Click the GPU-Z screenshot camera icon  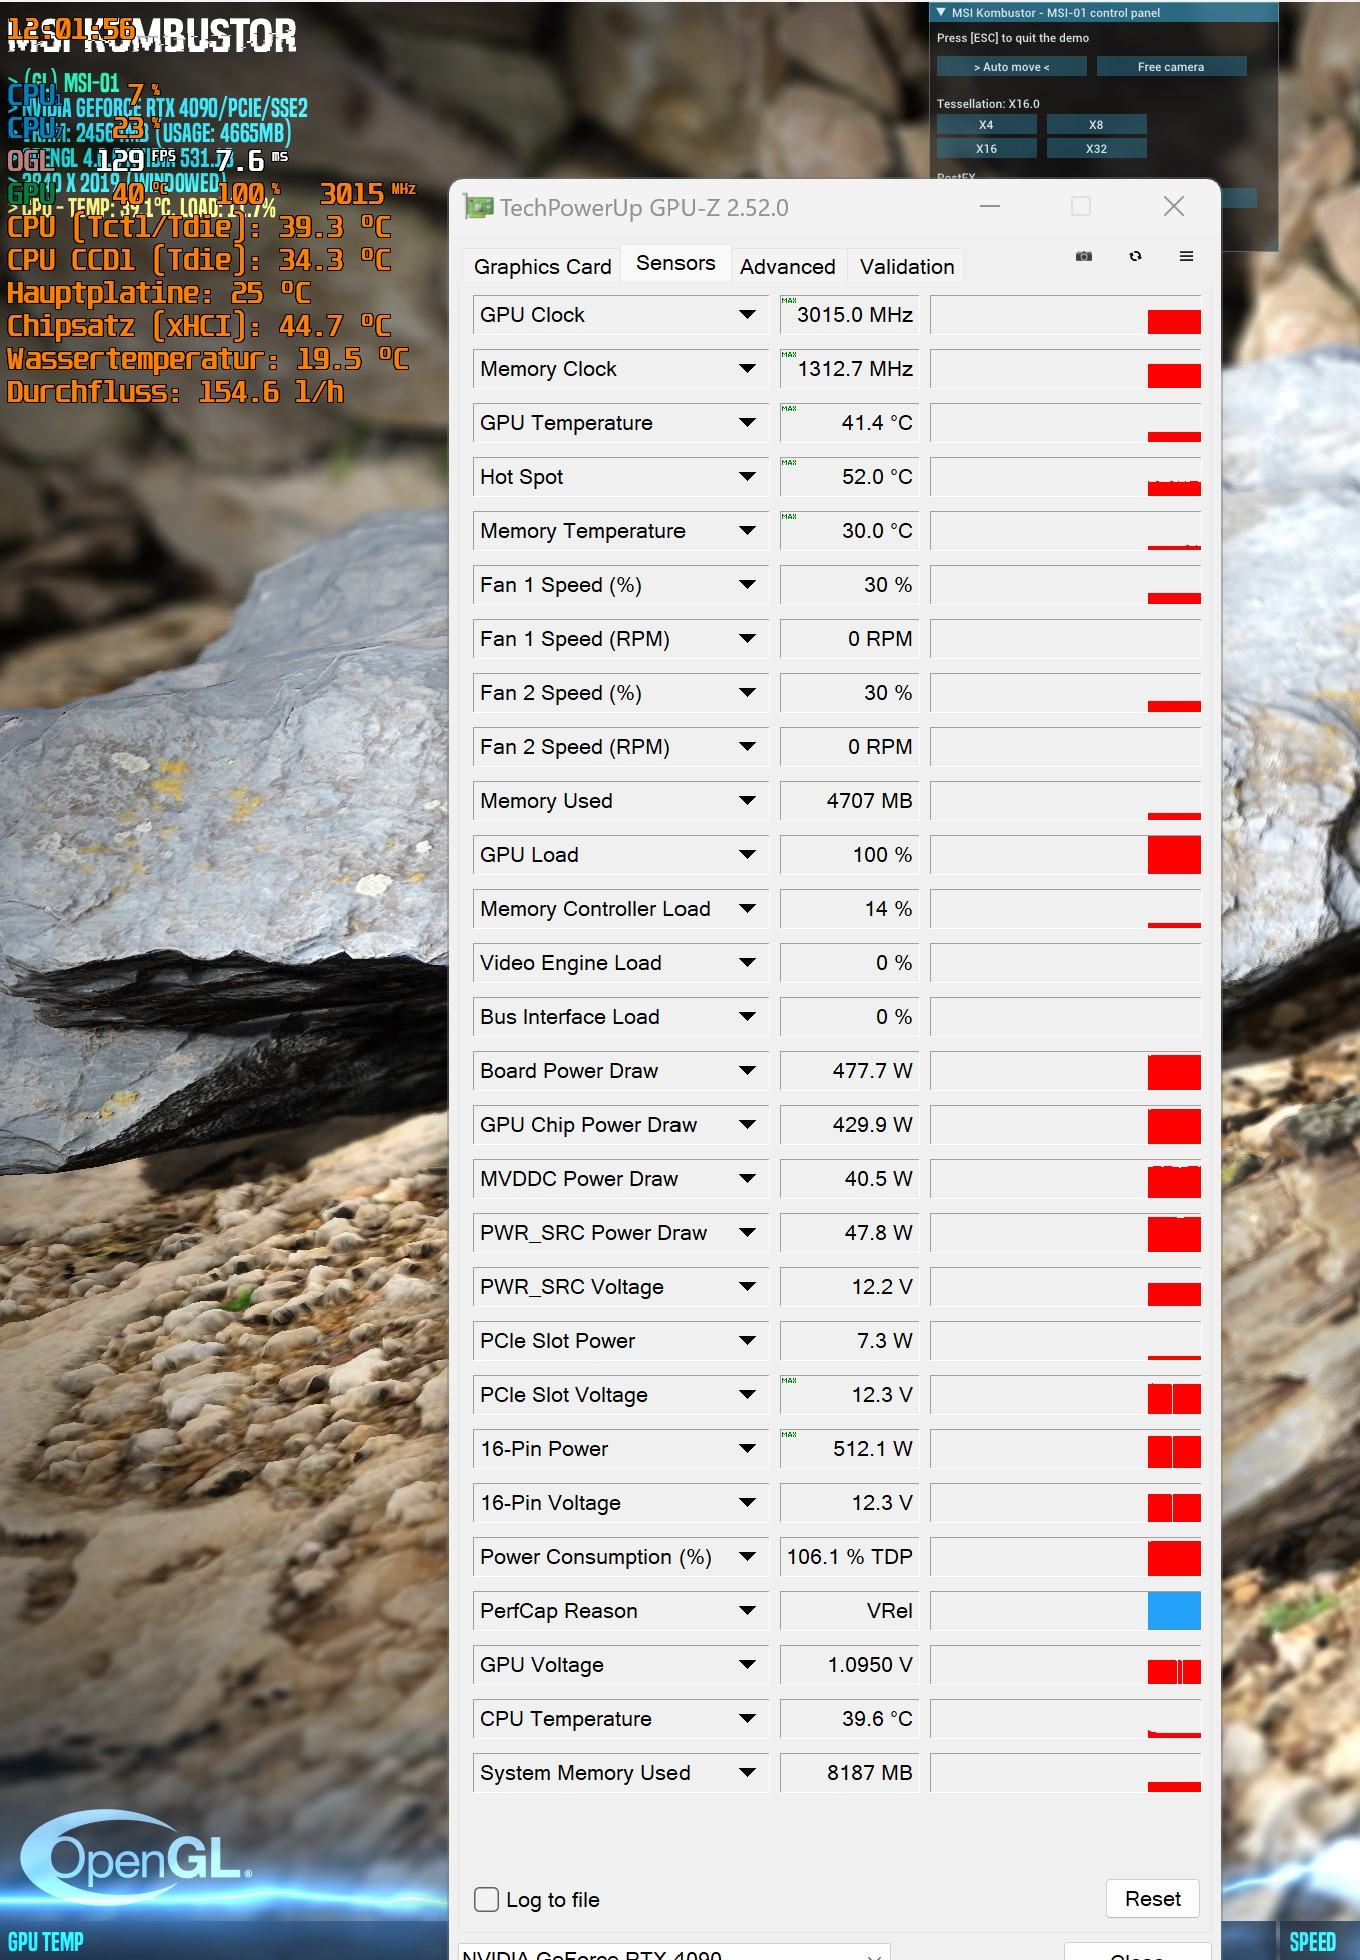pos(1084,256)
